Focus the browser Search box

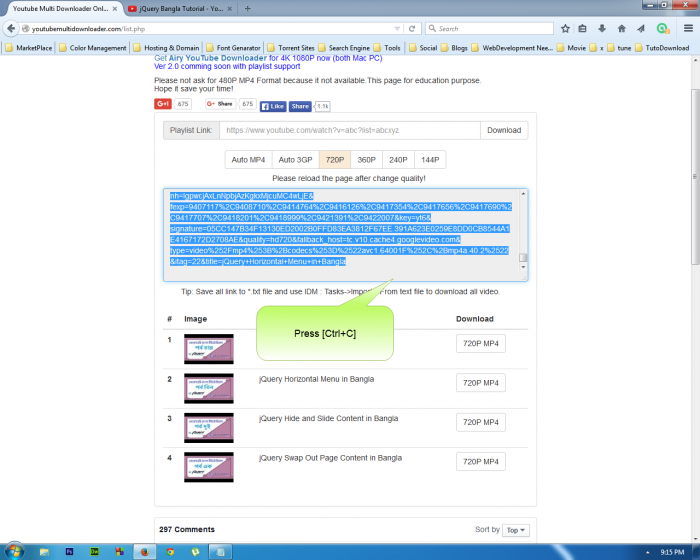click(489, 29)
